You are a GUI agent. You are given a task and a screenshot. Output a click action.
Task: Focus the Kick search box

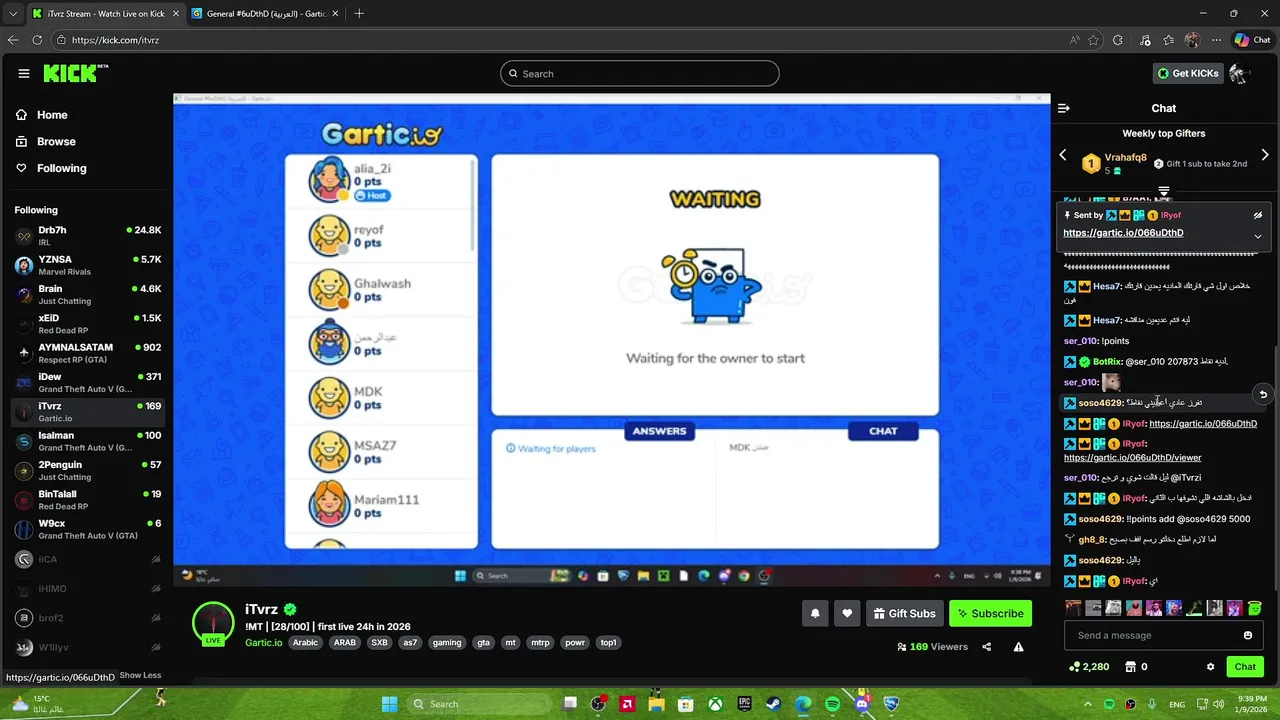click(640, 73)
